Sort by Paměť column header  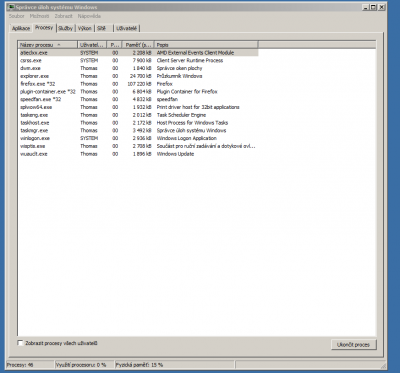coord(138,45)
